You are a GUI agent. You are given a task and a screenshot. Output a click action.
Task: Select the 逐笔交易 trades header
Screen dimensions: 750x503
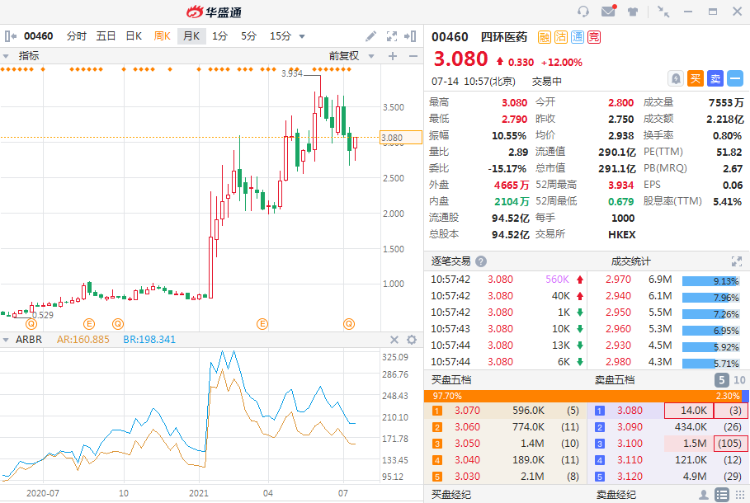tap(451, 262)
